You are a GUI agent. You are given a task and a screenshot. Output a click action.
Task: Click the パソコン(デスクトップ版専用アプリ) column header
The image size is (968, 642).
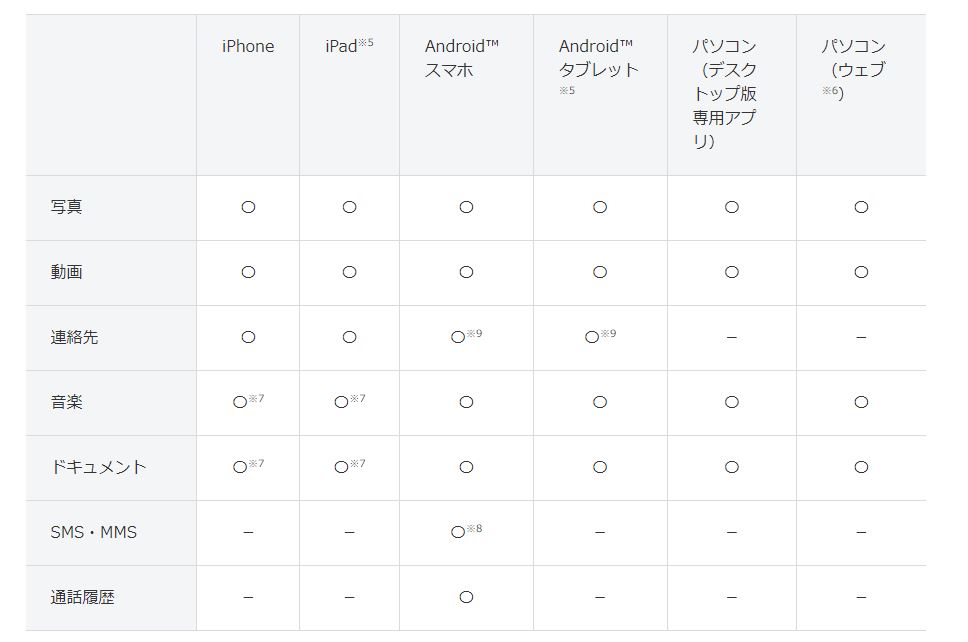(x=725, y=94)
